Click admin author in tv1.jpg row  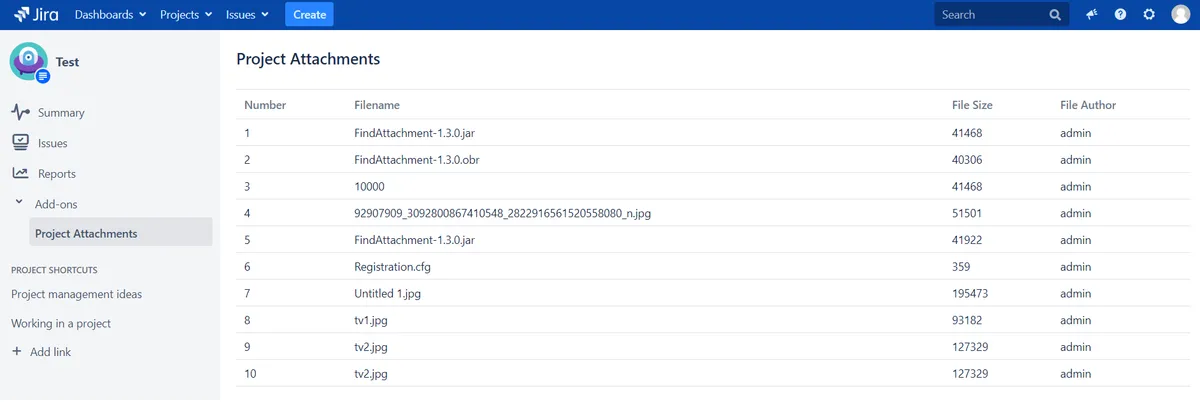(1075, 320)
